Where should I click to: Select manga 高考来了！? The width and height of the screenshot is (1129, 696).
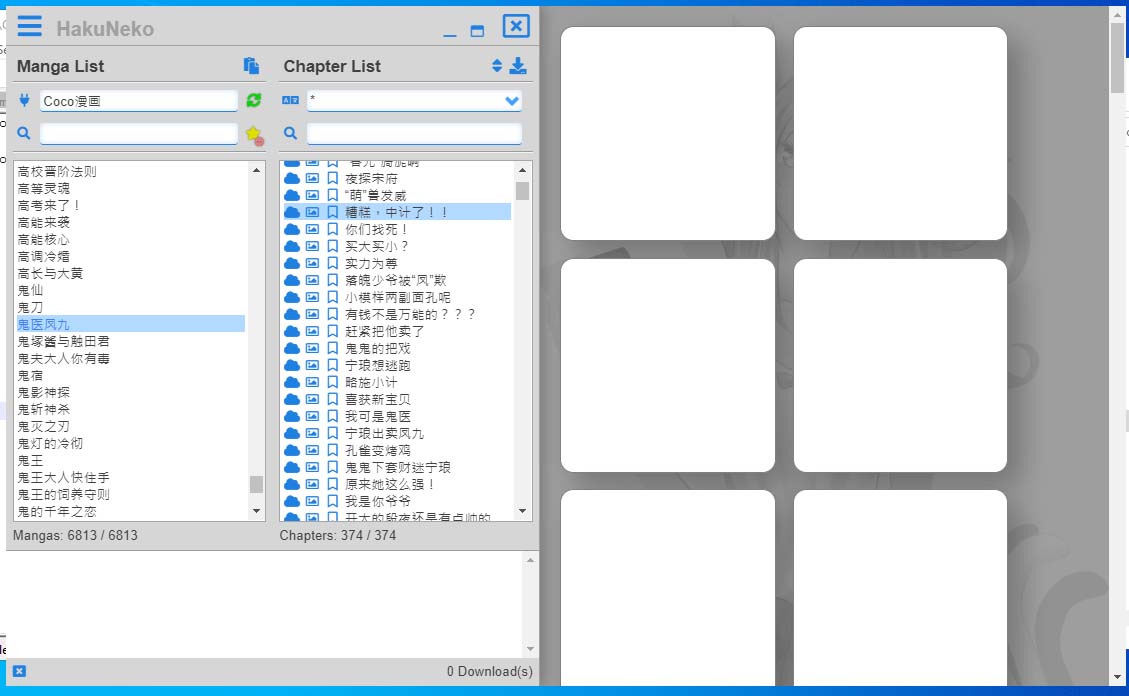pyautogui.click(x=49, y=205)
